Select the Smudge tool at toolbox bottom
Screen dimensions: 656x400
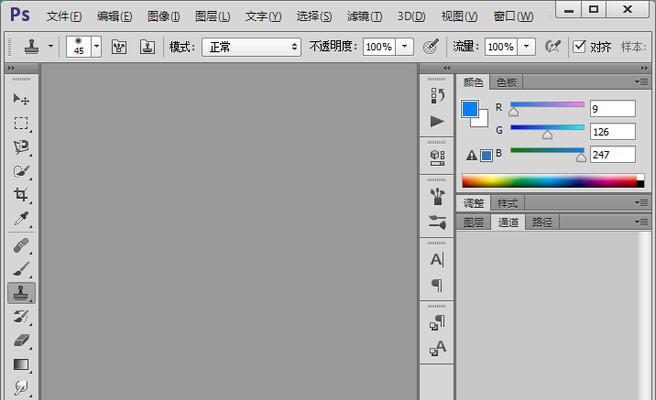(x=21, y=388)
